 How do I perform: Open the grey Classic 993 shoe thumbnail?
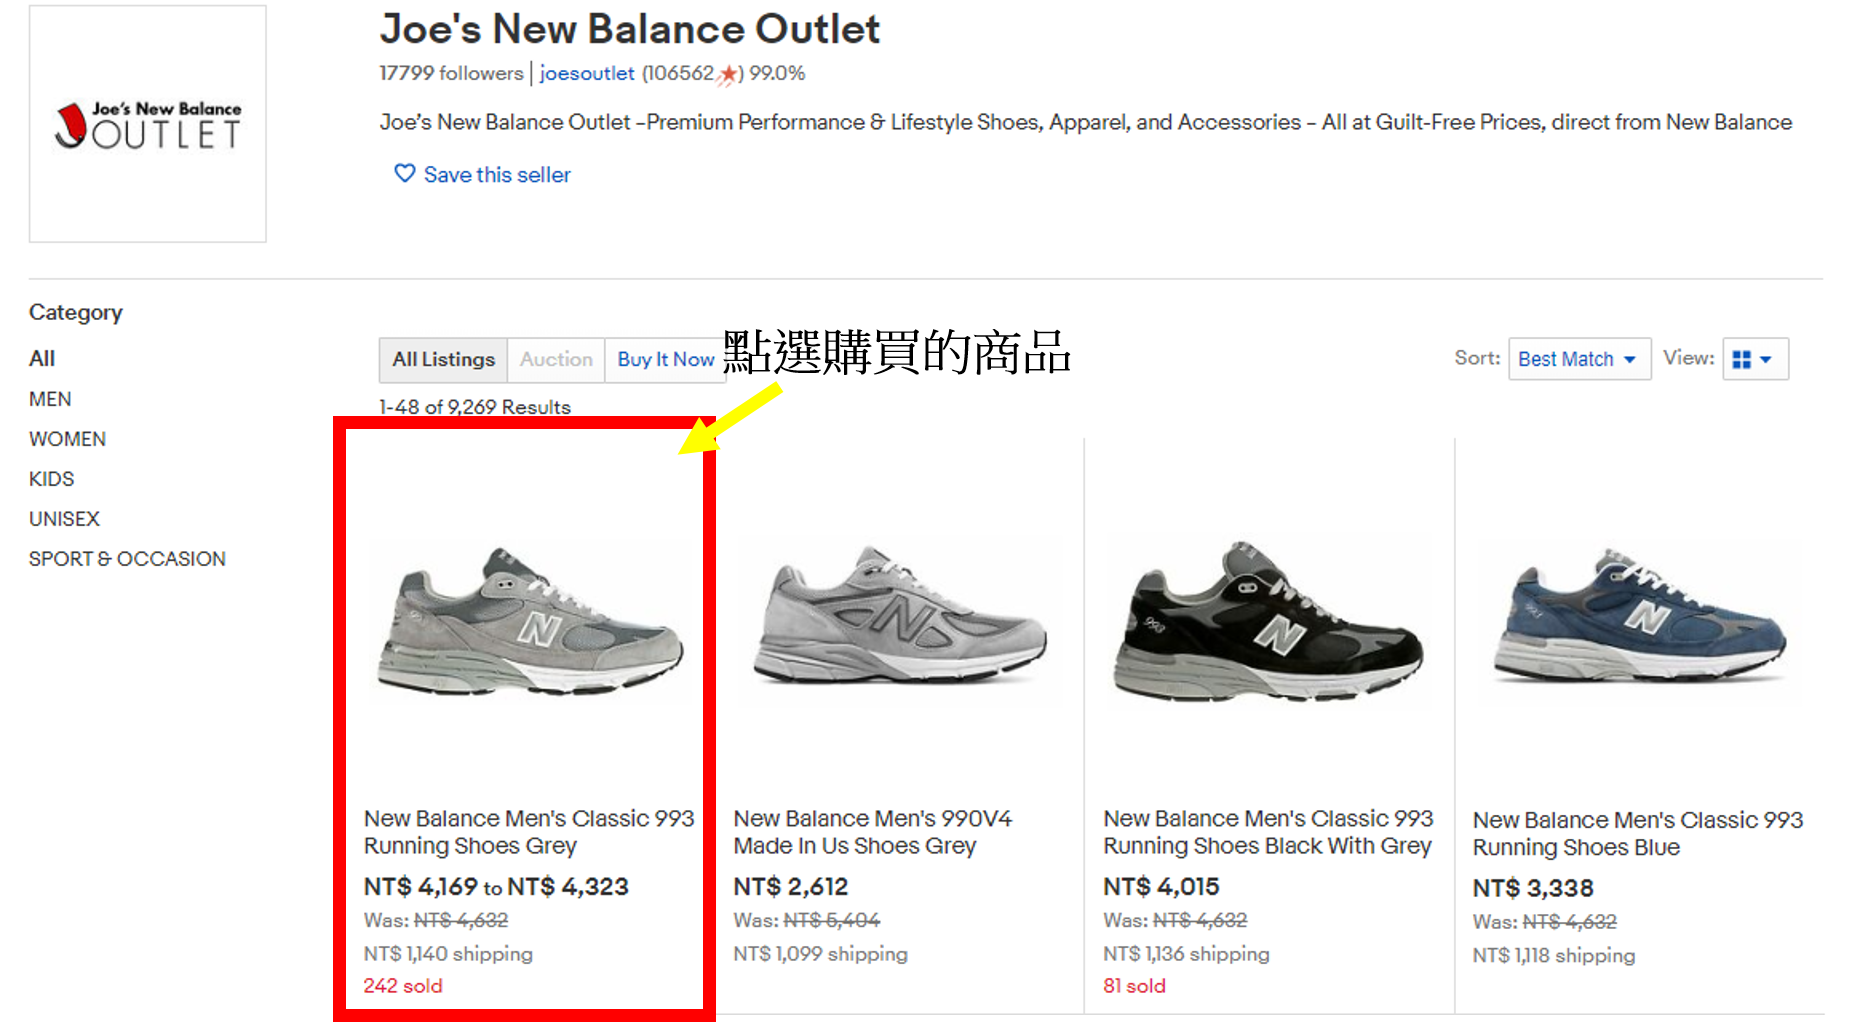(529, 622)
